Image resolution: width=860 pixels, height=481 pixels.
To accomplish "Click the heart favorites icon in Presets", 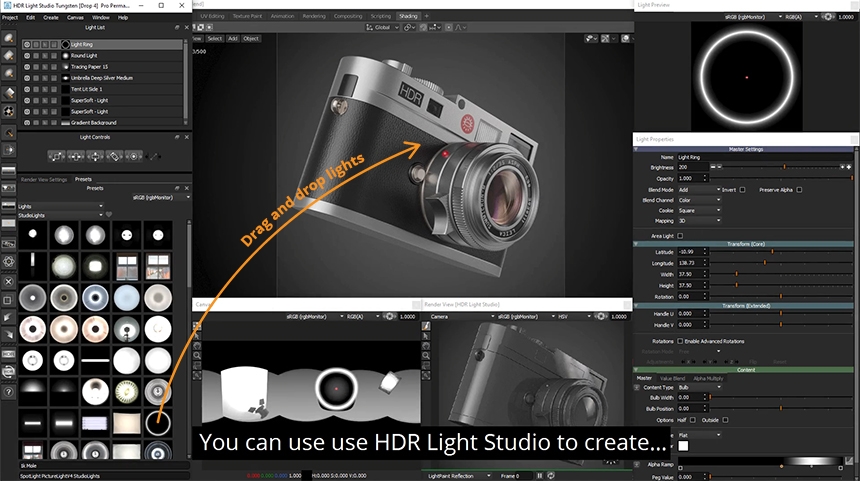I will point(109,215).
